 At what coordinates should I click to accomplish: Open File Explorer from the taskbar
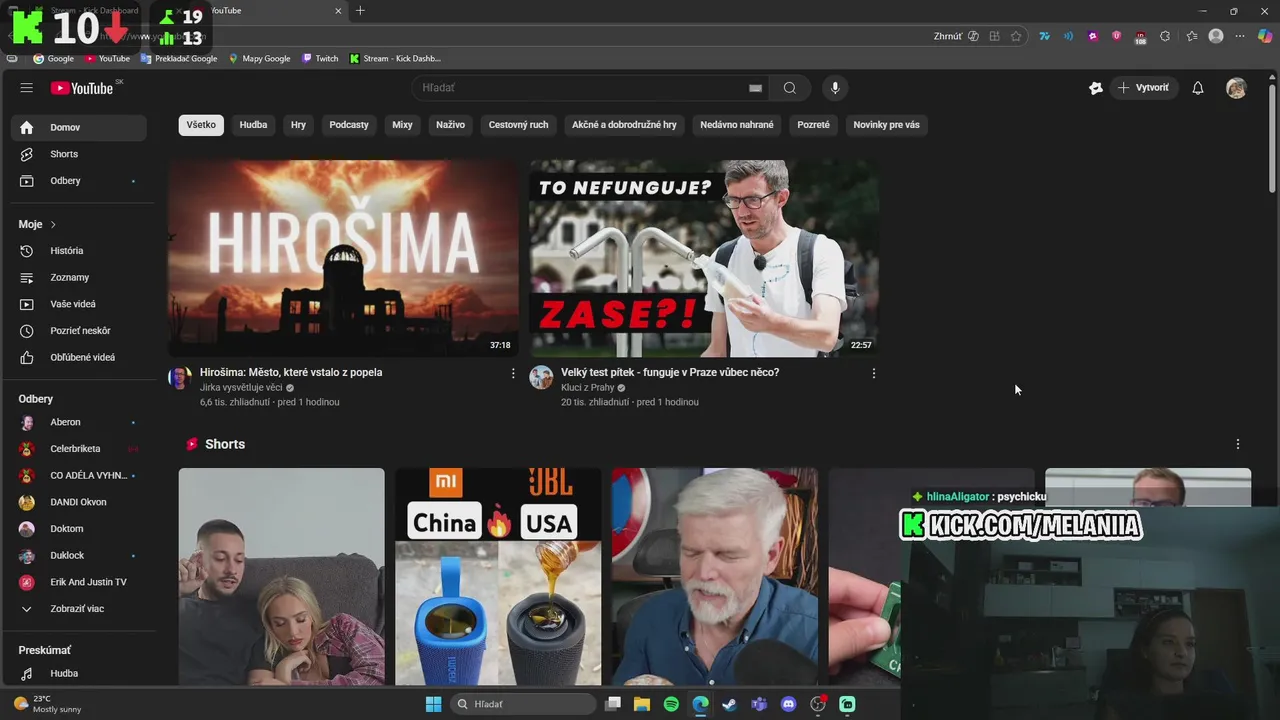642,704
